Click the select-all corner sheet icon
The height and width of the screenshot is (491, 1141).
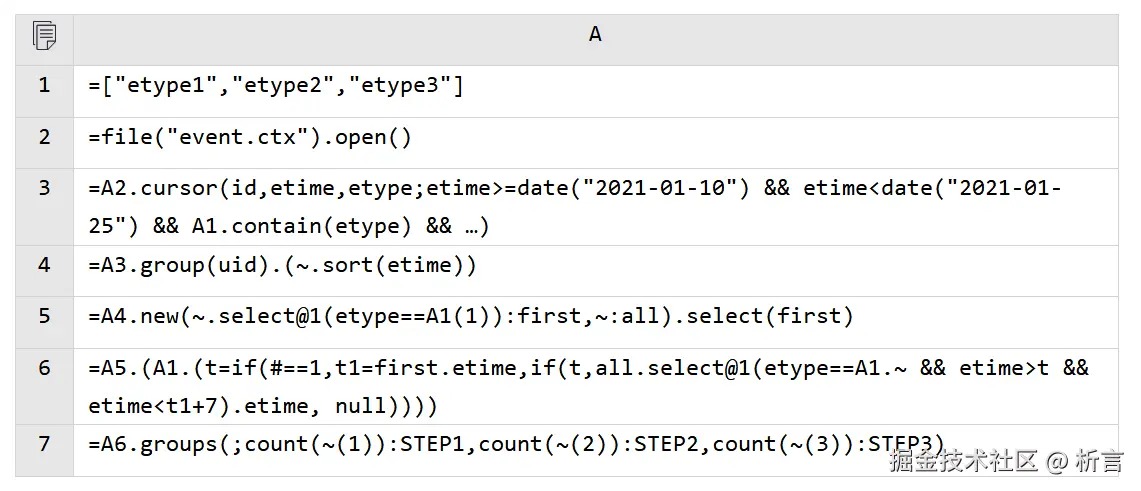(44, 37)
